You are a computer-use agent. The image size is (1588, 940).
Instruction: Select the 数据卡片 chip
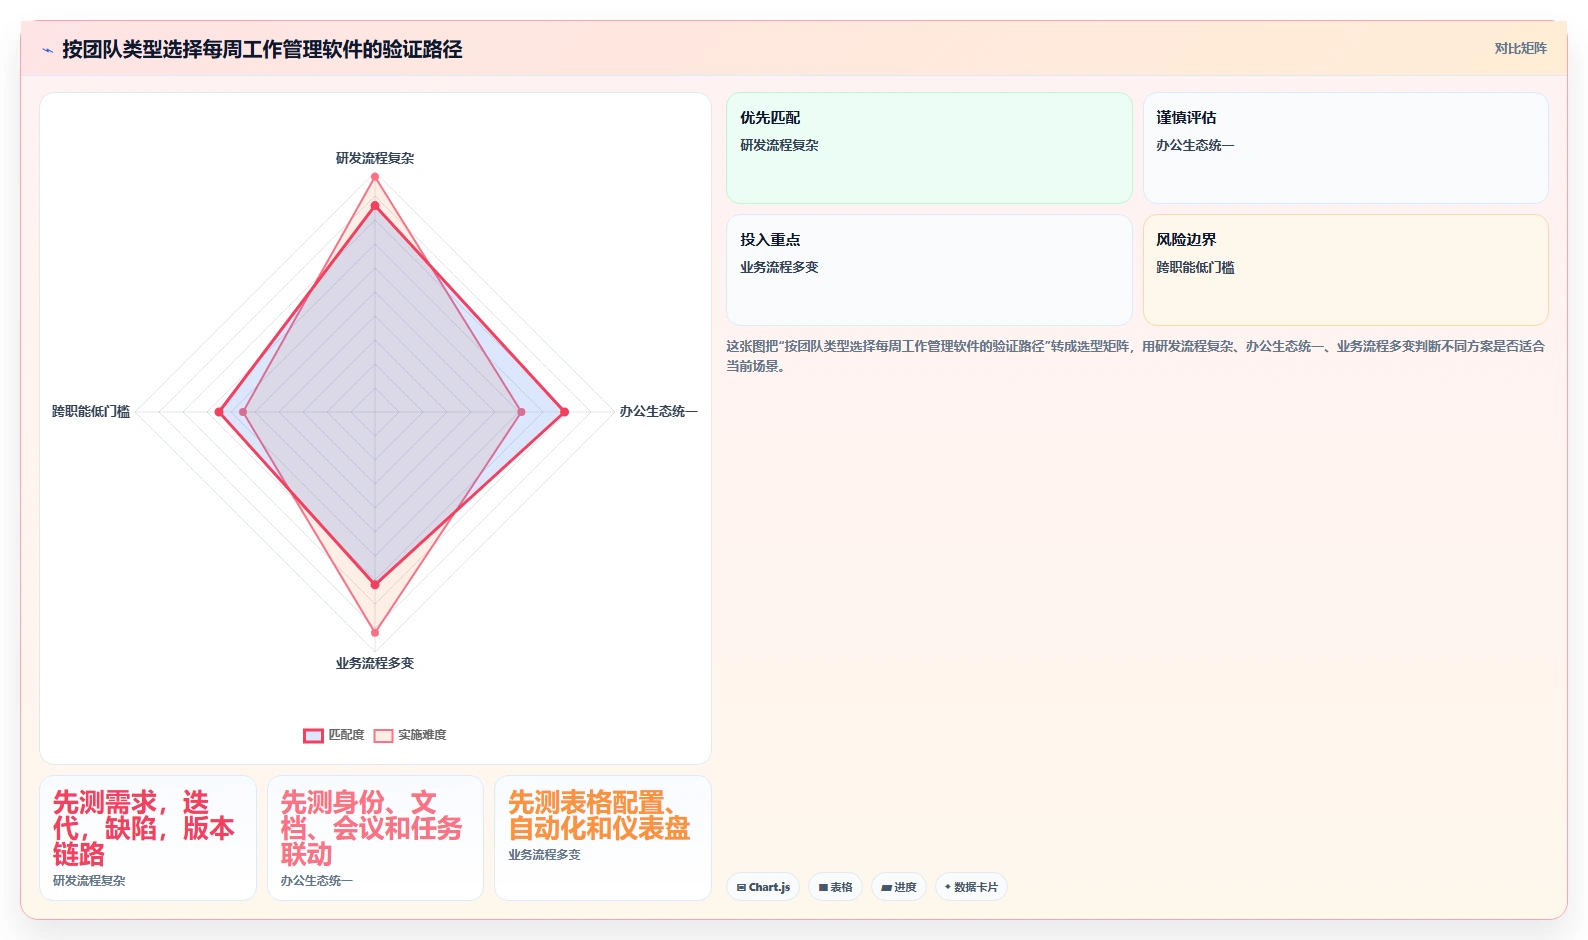[971, 887]
